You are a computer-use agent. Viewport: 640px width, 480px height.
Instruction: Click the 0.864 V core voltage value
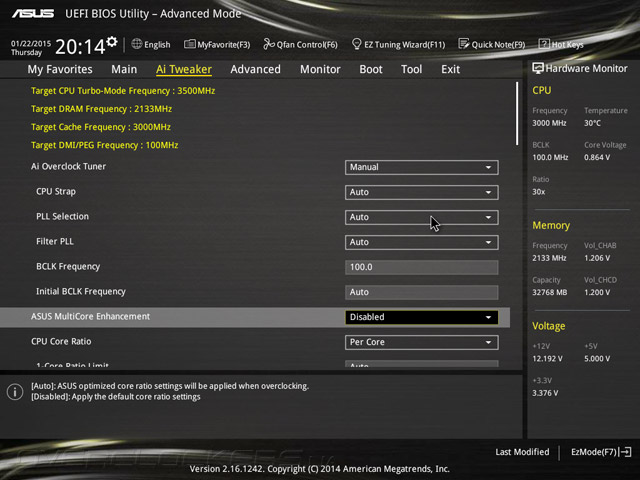click(597, 157)
